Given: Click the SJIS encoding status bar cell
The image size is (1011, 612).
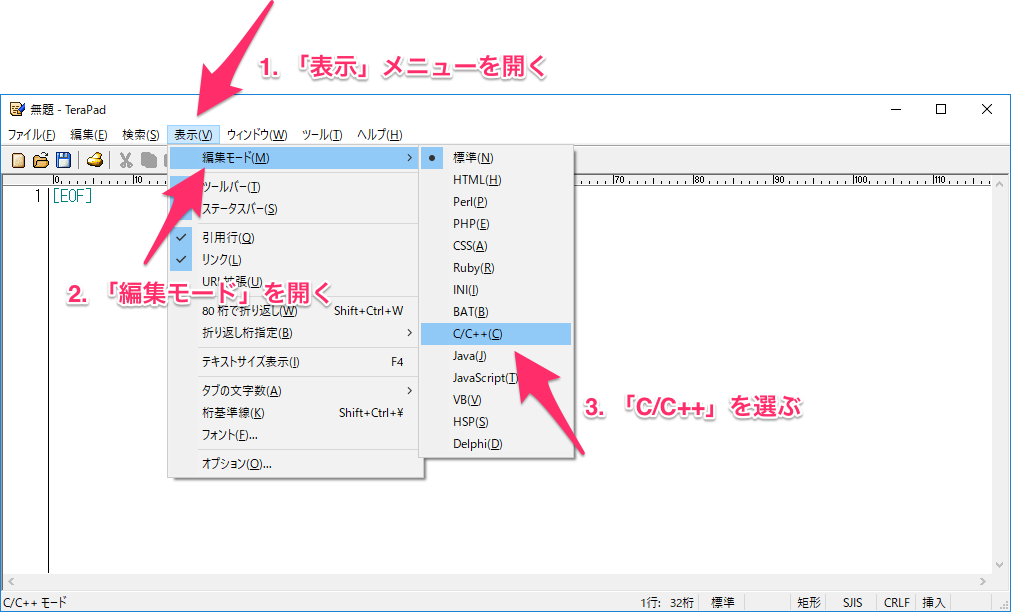Looking at the screenshot, I should [852, 602].
